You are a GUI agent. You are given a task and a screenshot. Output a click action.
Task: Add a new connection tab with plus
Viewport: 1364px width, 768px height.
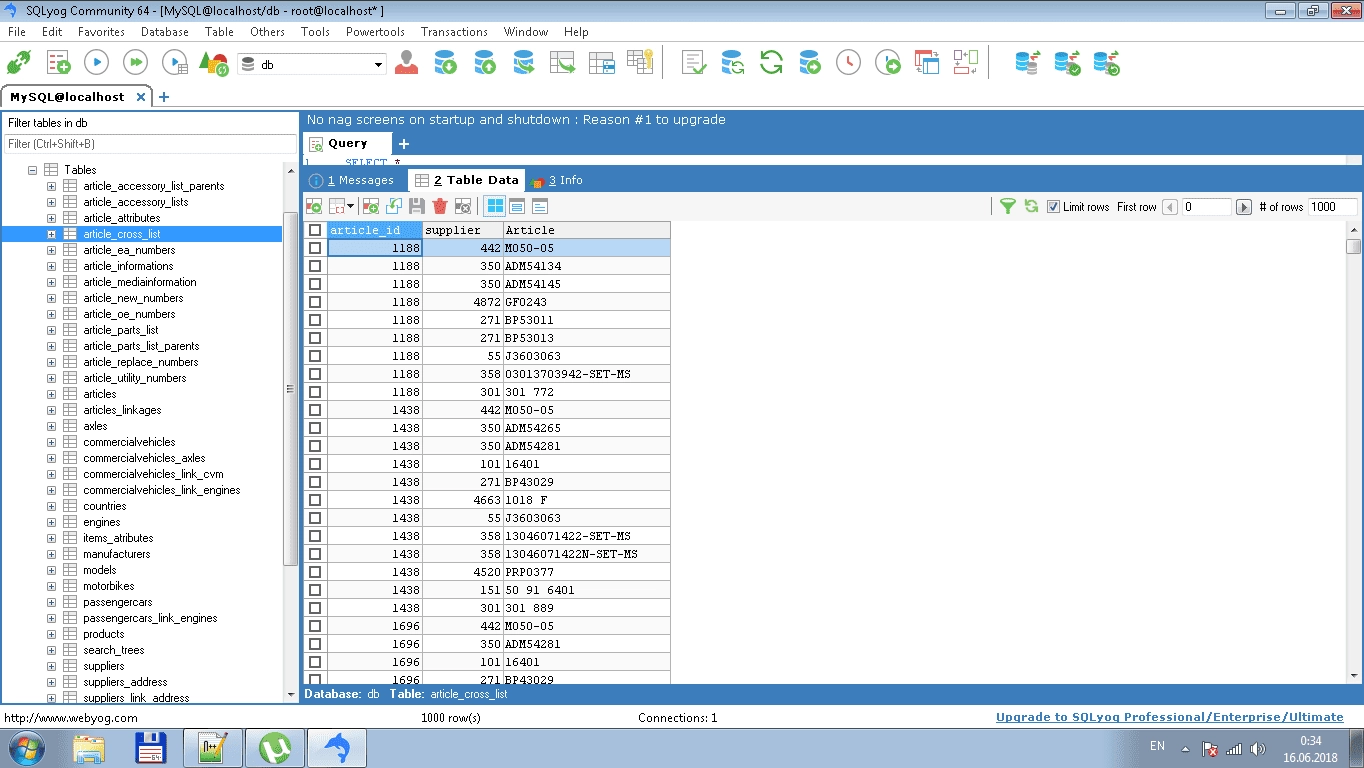(x=164, y=97)
